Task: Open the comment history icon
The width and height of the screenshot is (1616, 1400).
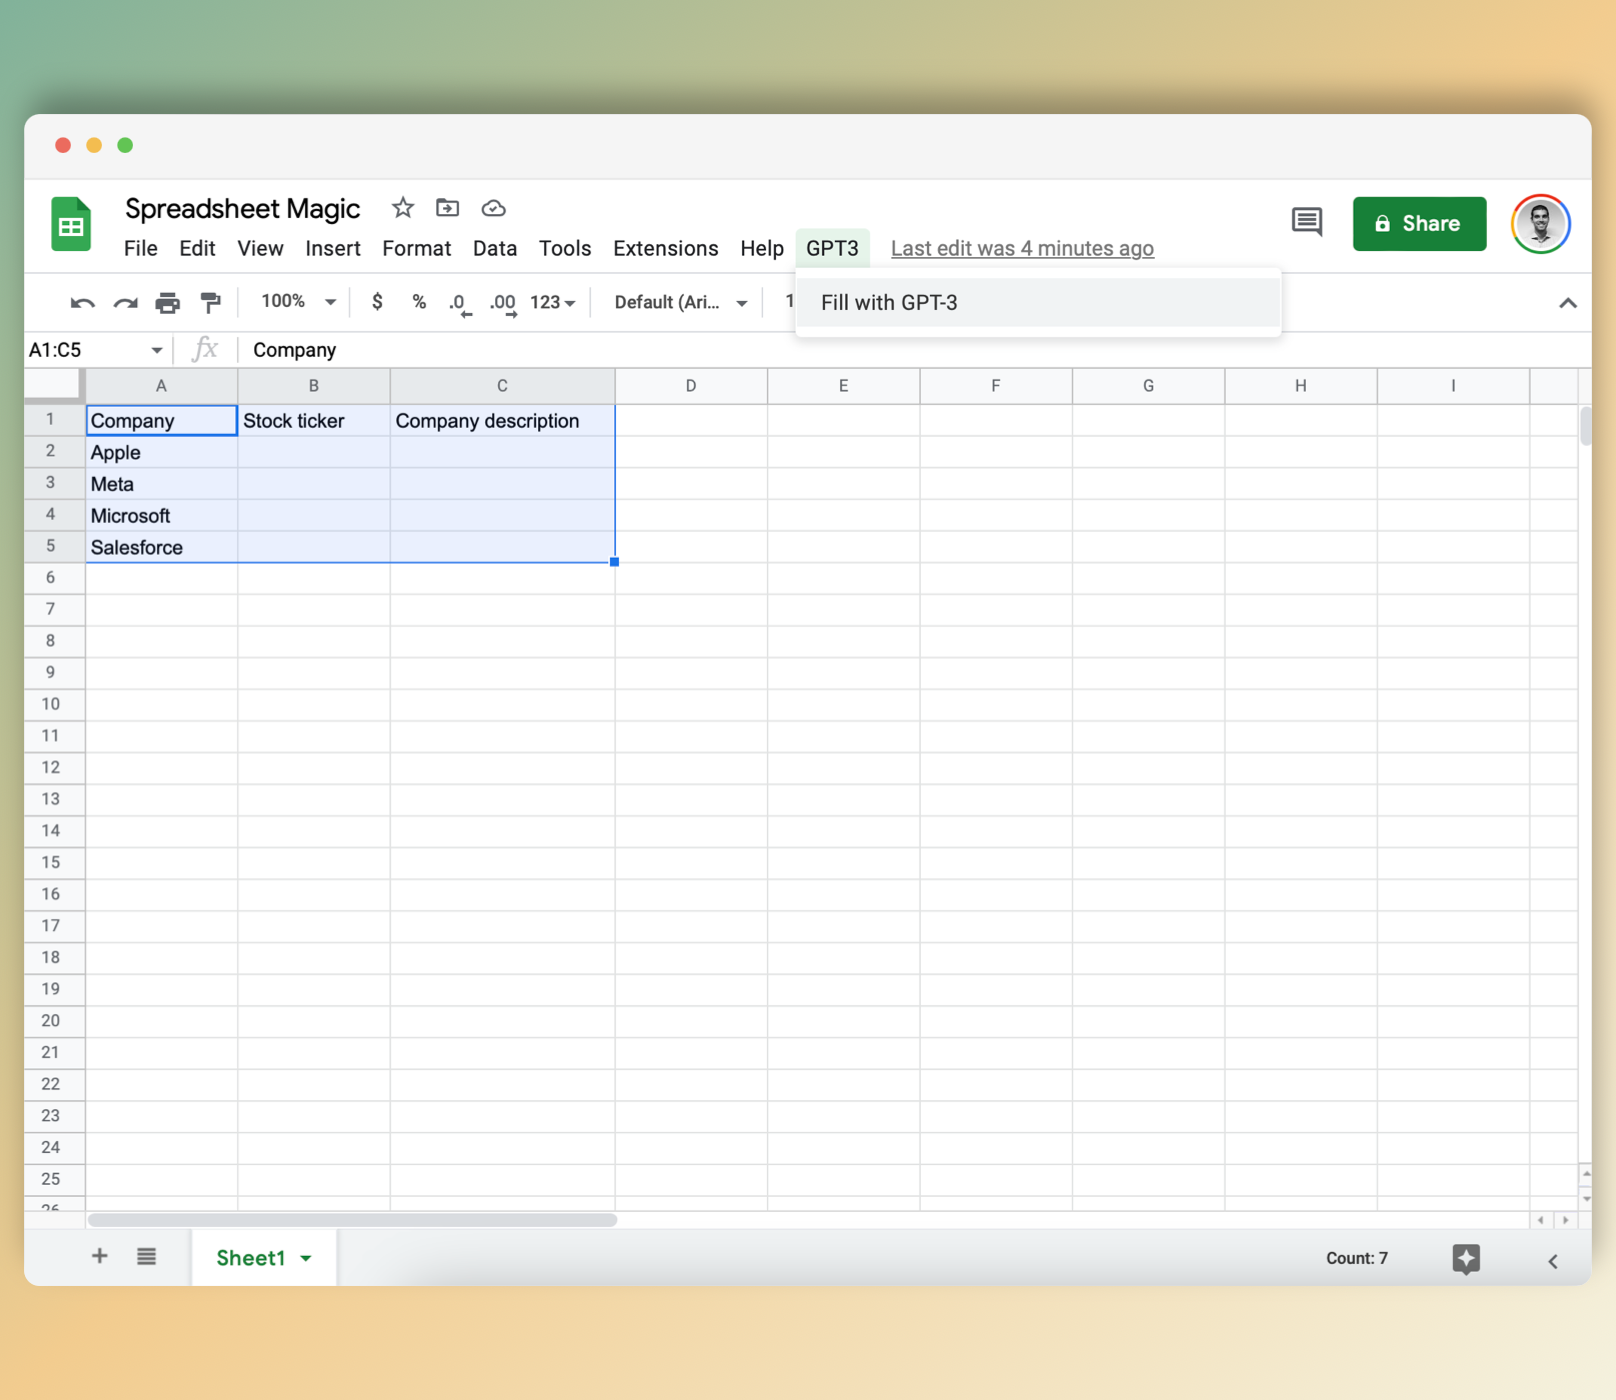Action: tap(1307, 222)
